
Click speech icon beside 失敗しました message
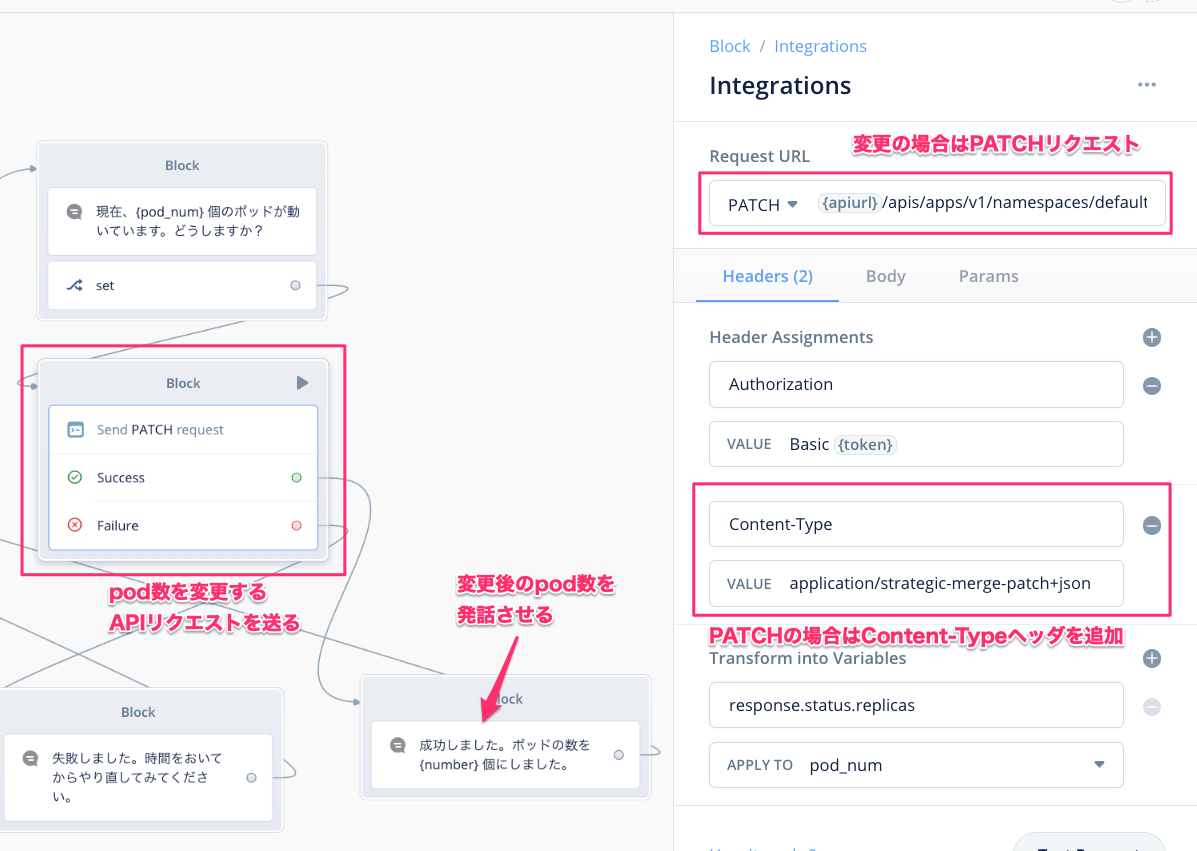click(x=31, y=758)
